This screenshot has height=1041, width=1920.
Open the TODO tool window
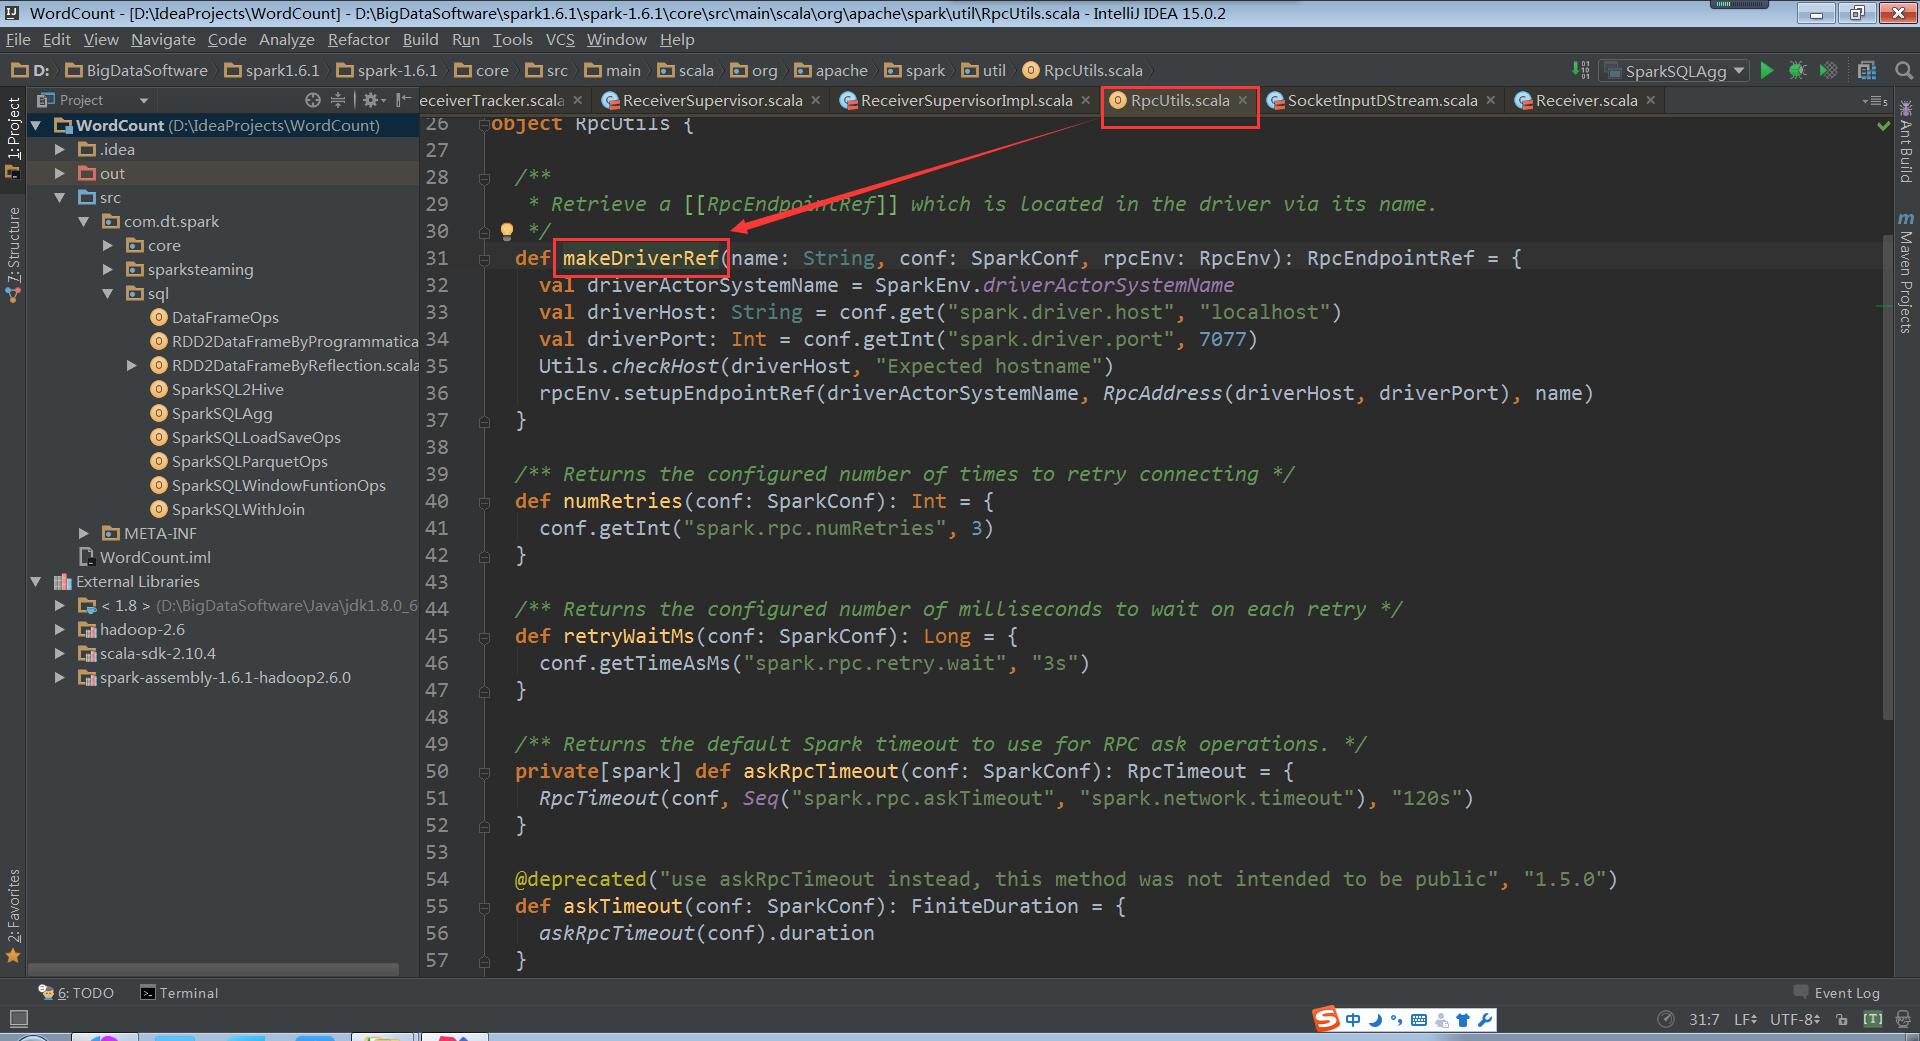click(76, 993)
